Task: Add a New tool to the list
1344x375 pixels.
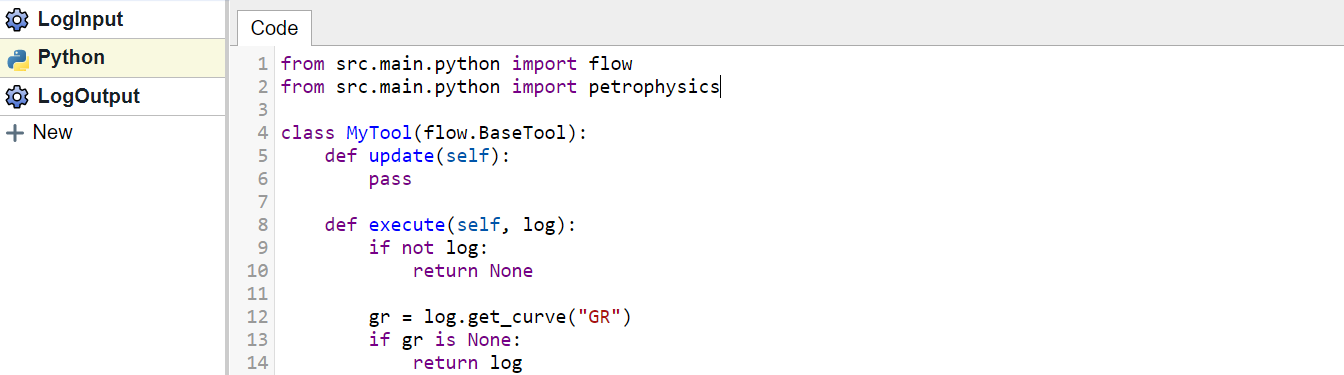Action: pos(40,132)
